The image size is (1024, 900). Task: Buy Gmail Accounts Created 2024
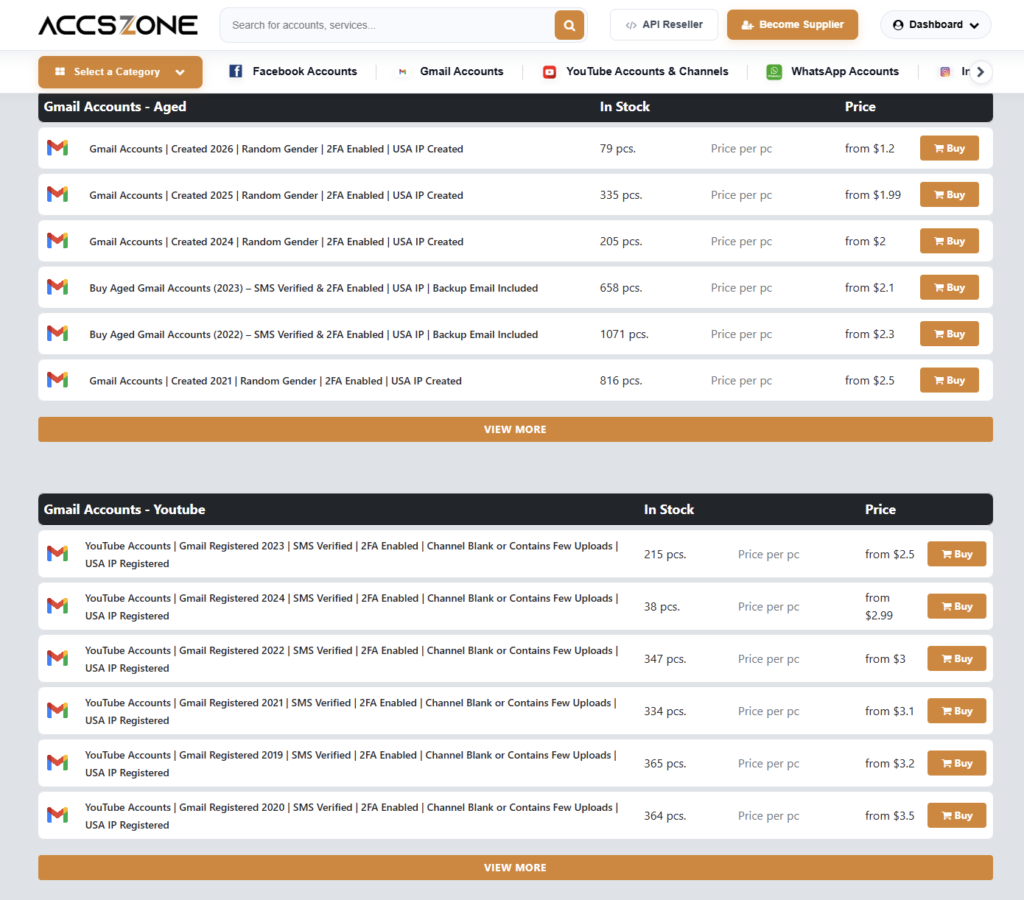pos(949,241)
